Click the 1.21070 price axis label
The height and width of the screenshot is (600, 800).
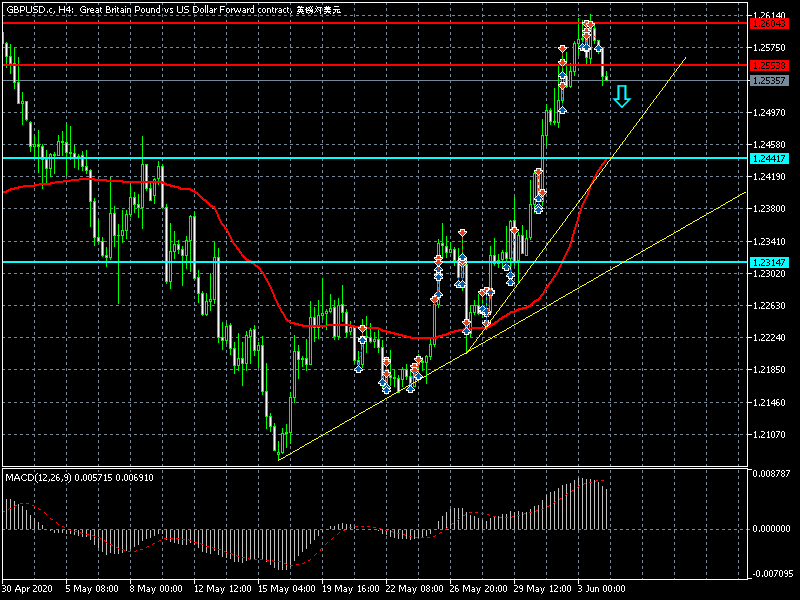click(769, 435)
